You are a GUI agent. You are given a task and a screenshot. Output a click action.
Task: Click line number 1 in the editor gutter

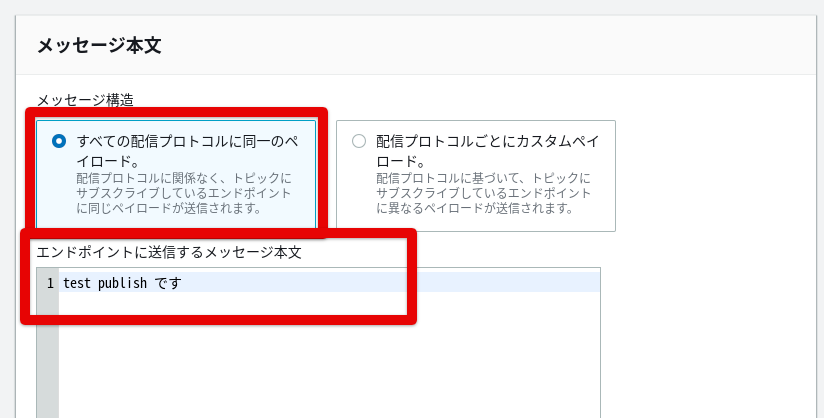pos(50,283)
